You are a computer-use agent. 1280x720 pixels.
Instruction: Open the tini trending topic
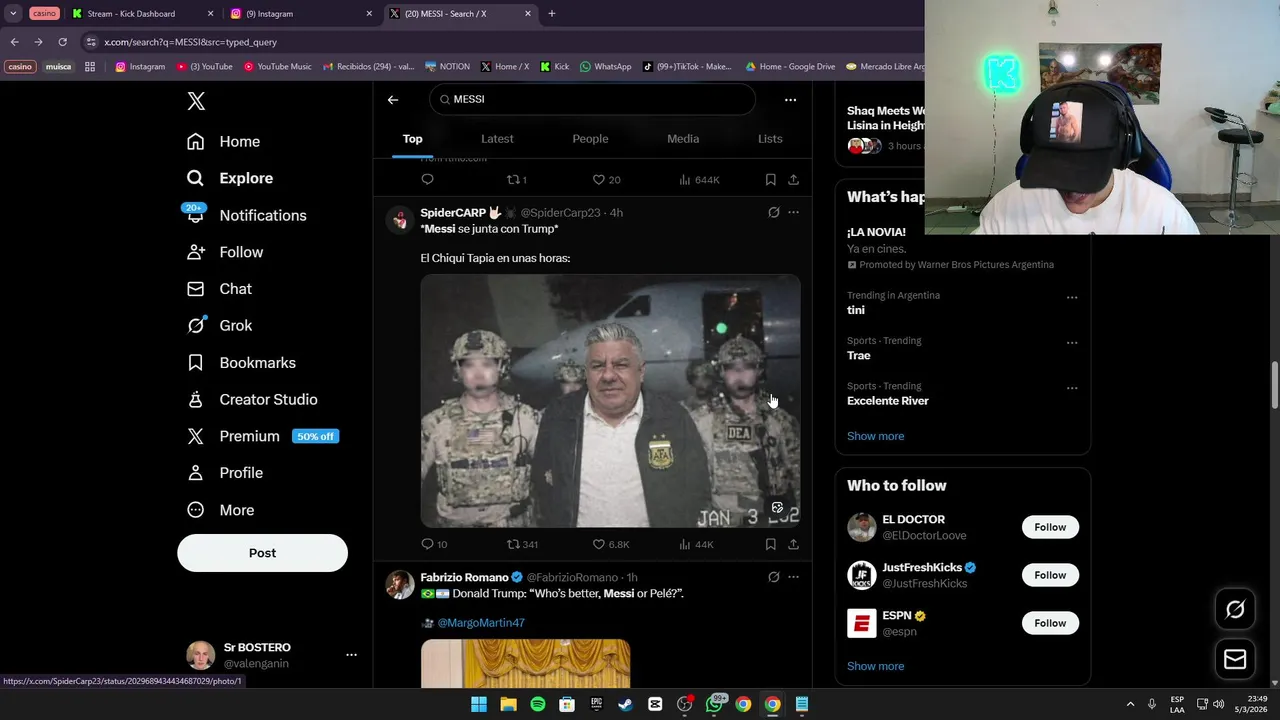click(x=855, y=310)
